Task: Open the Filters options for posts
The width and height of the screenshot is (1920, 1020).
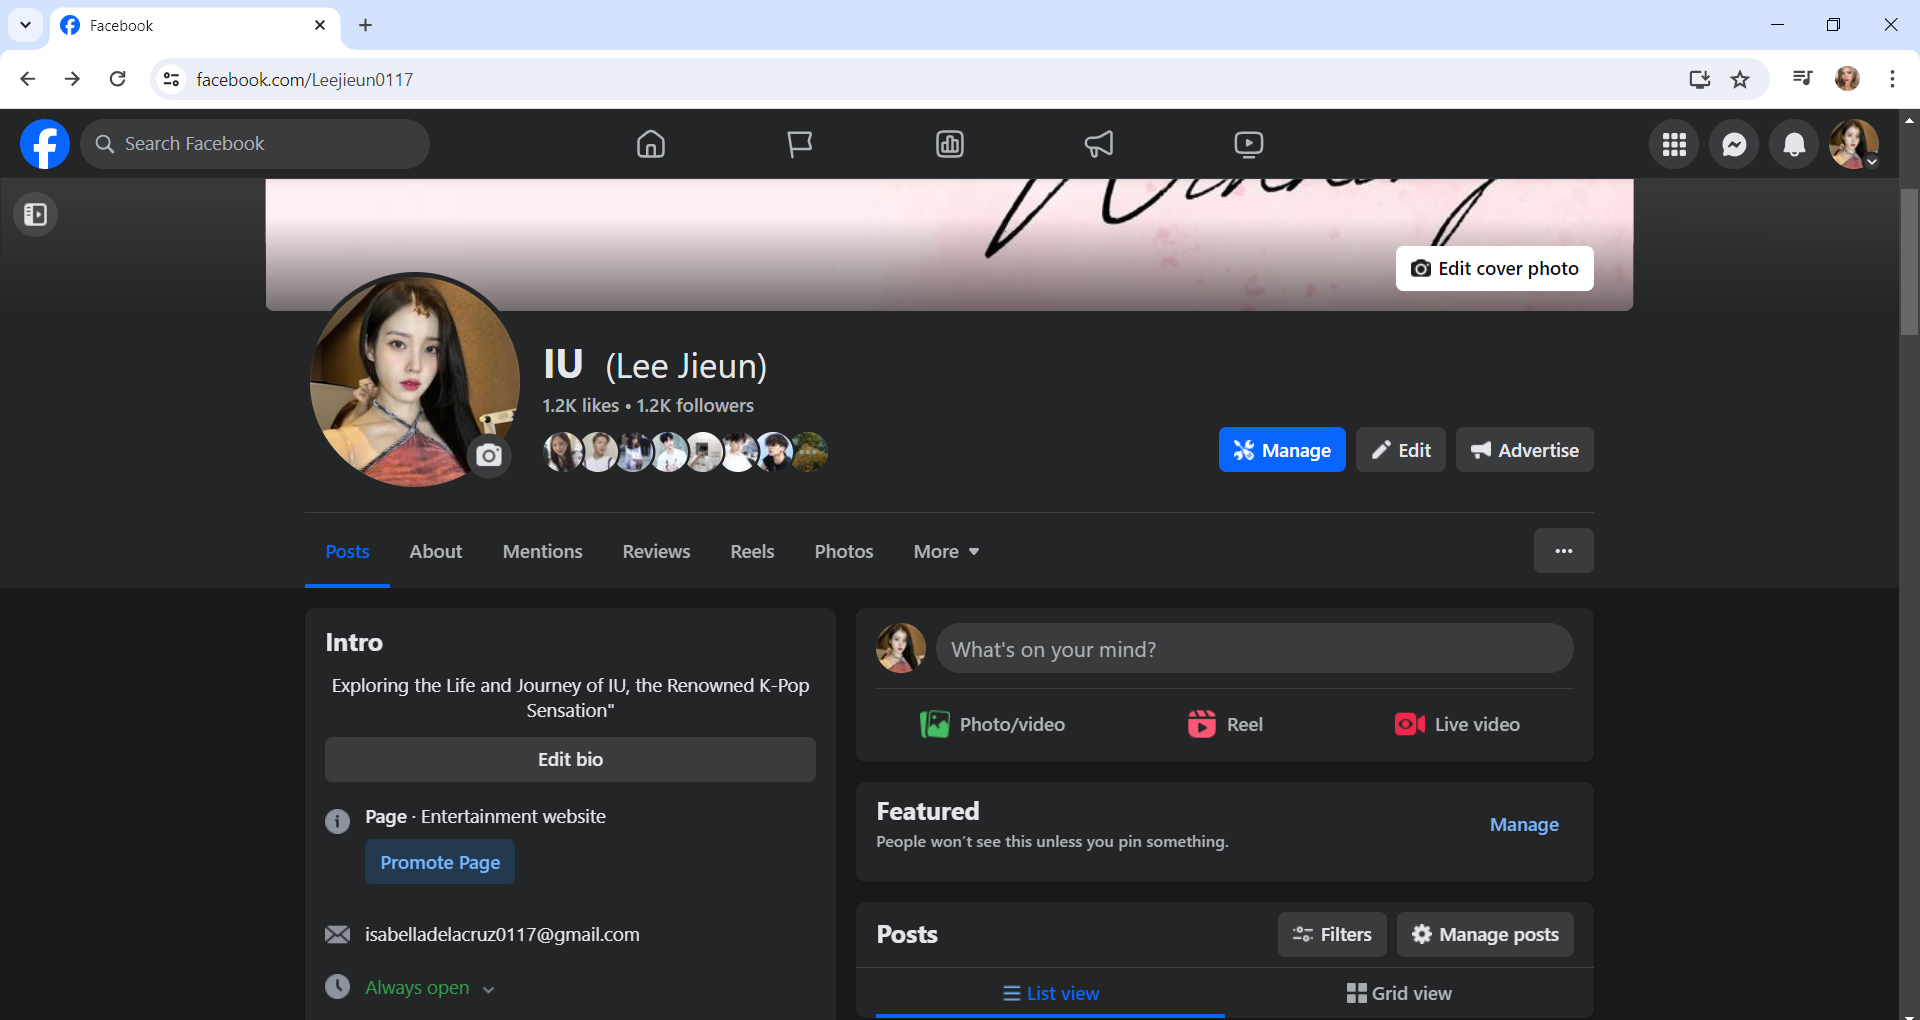Action: point(1332,934)
